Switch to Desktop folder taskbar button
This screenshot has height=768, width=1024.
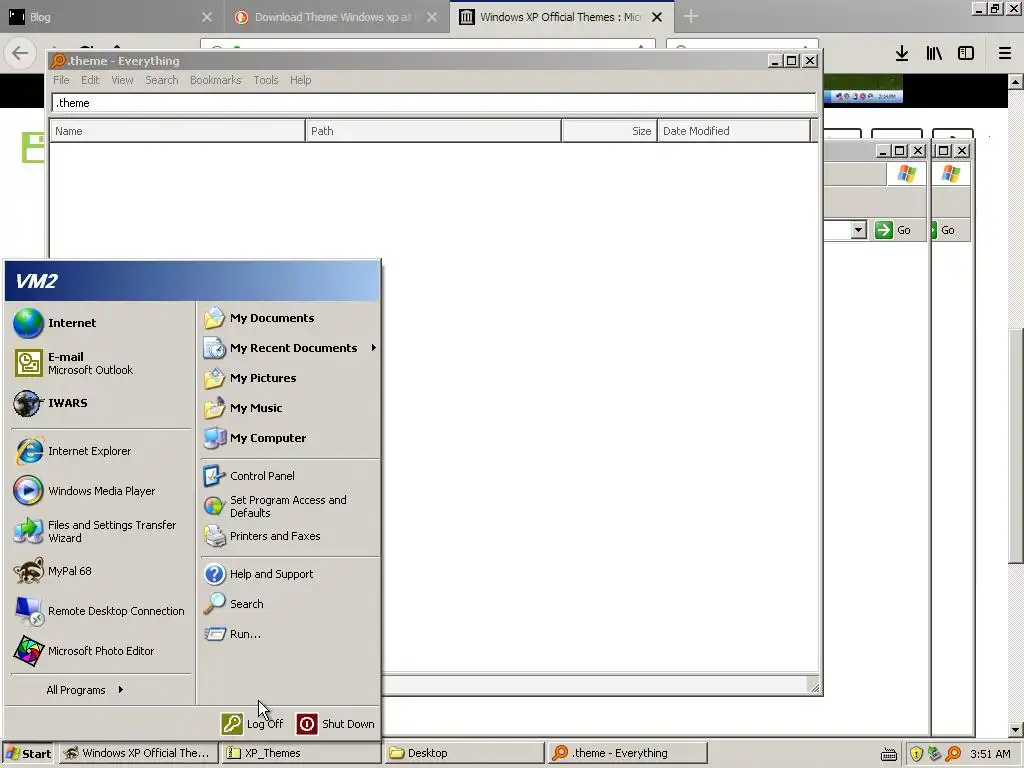[x=463, y=753]
